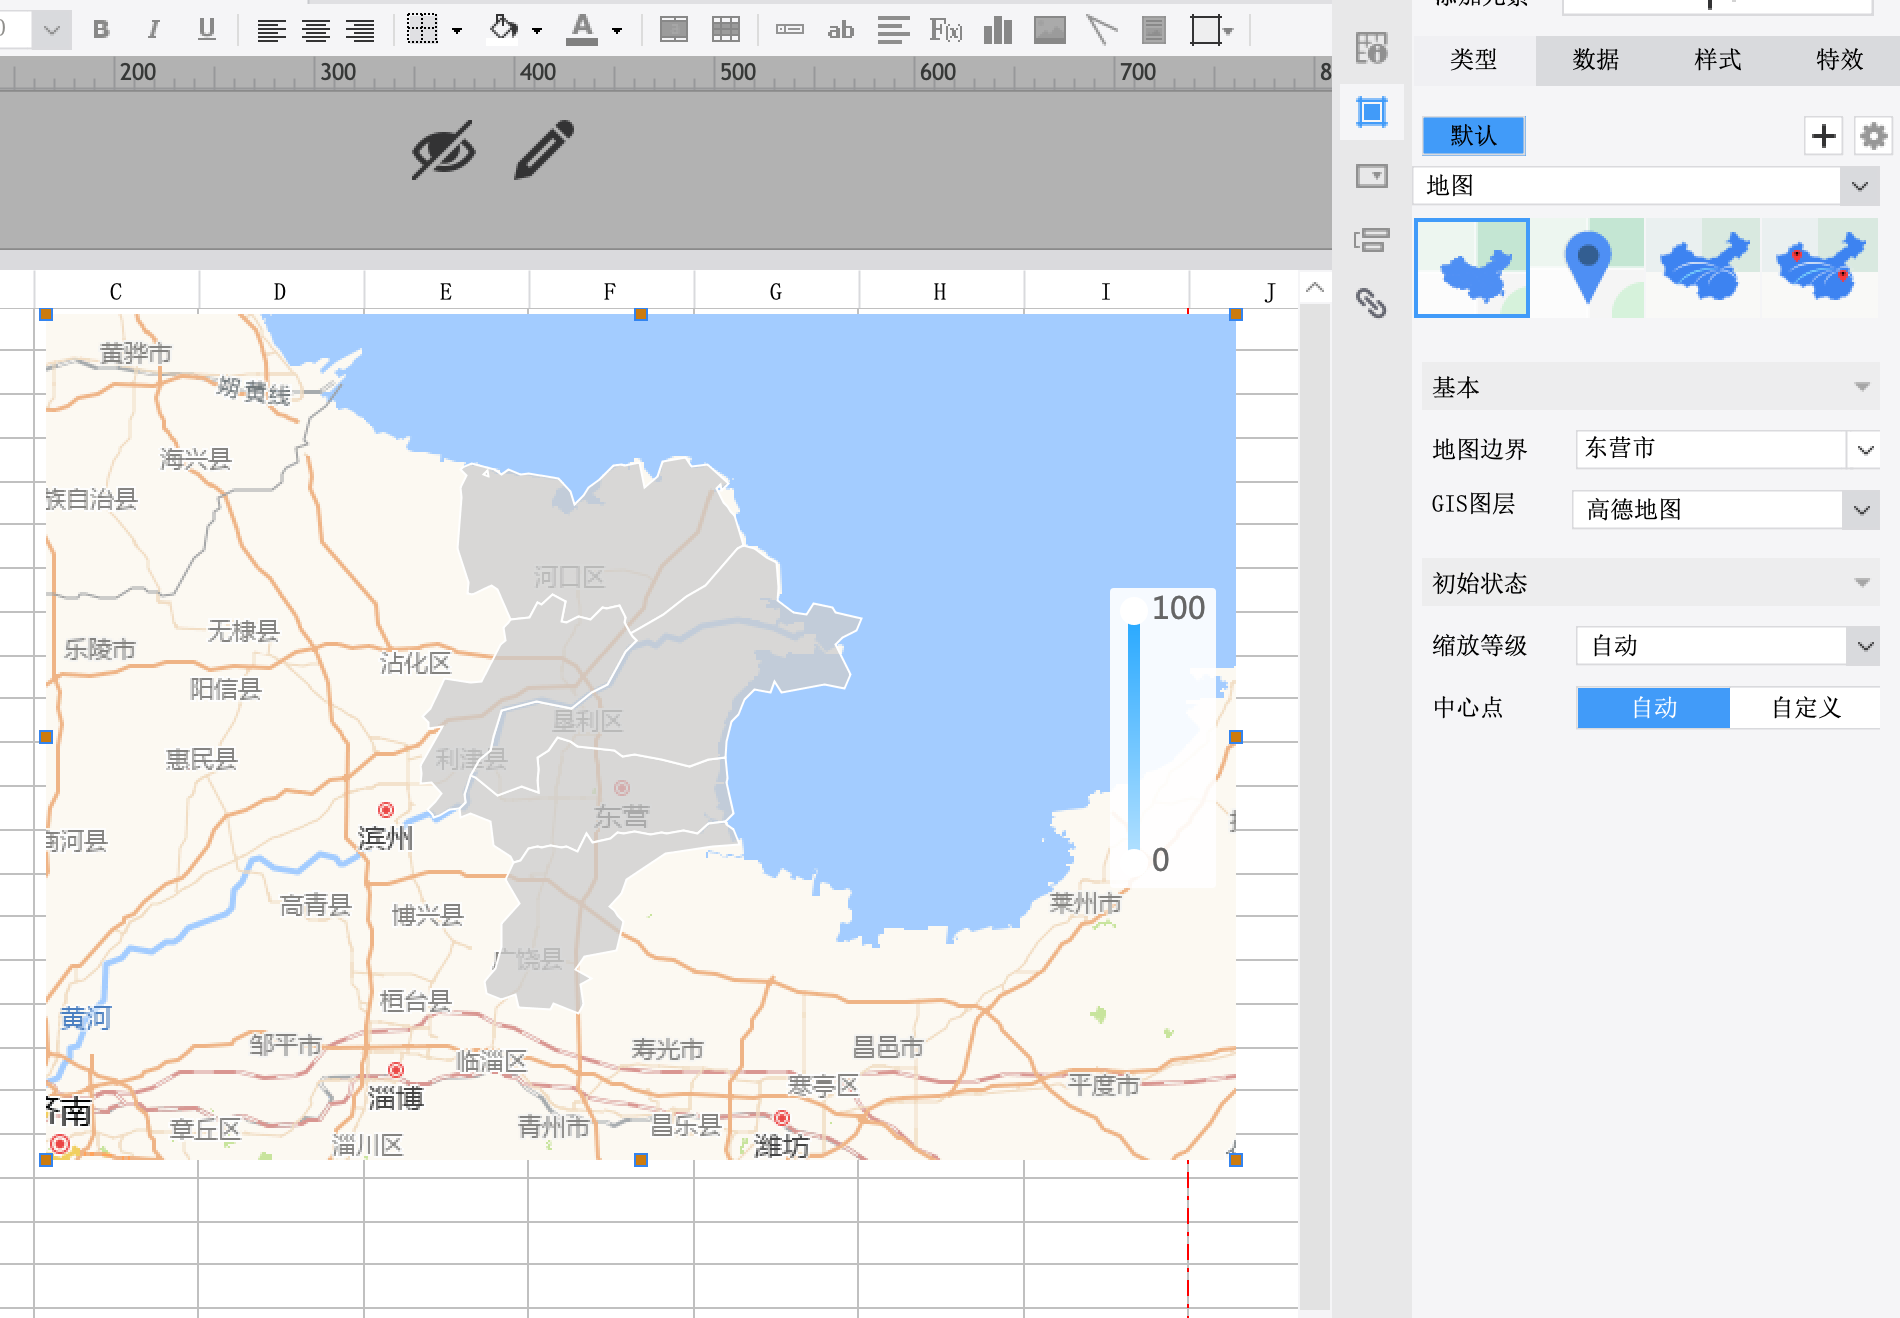This screenshot has width=1900, height=1318.
Task: Switch to the 类型 tab
Action: (x=1474, y=60)
